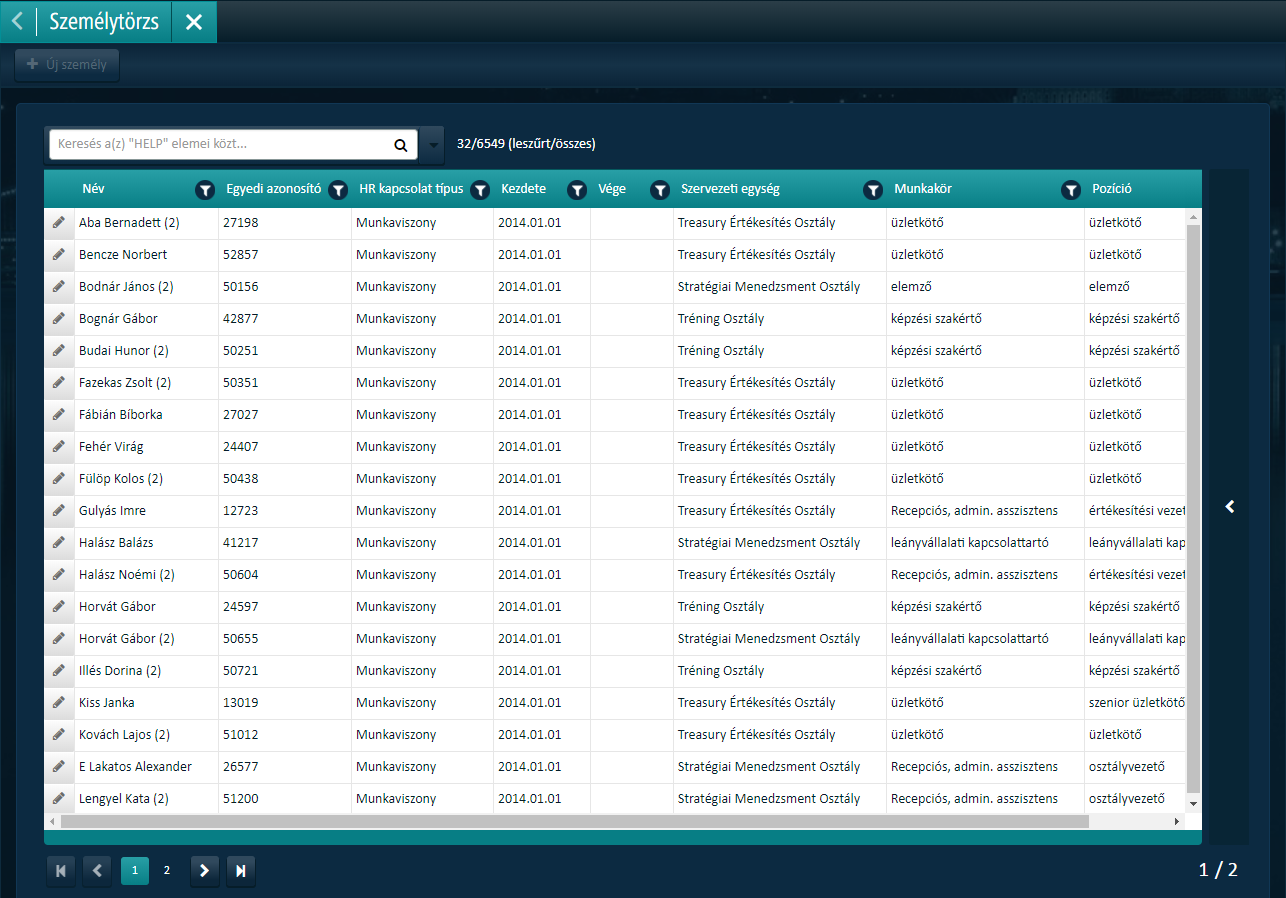This screenshot has height=898, width=1286.
Task: Filter the HR kapcsolat típus column
Action: tap(480, 189)
